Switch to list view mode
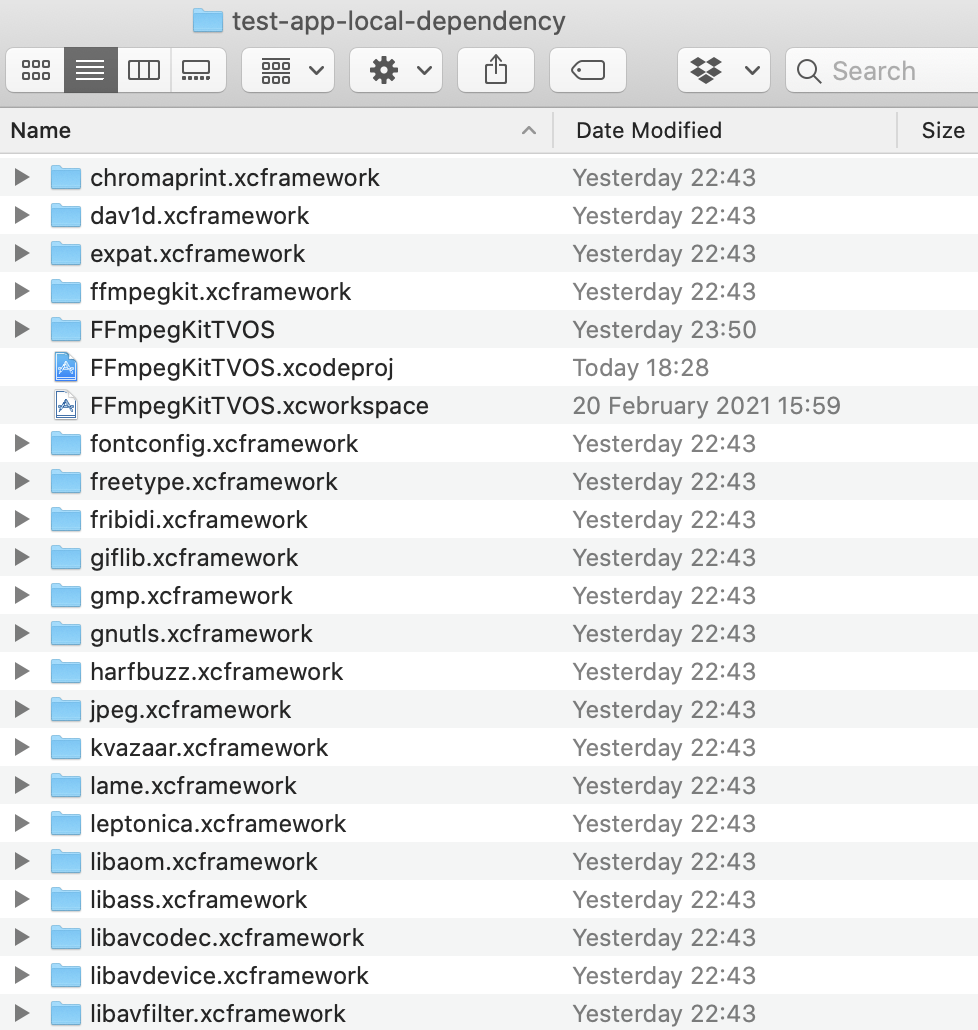 (x=90, y=71)
